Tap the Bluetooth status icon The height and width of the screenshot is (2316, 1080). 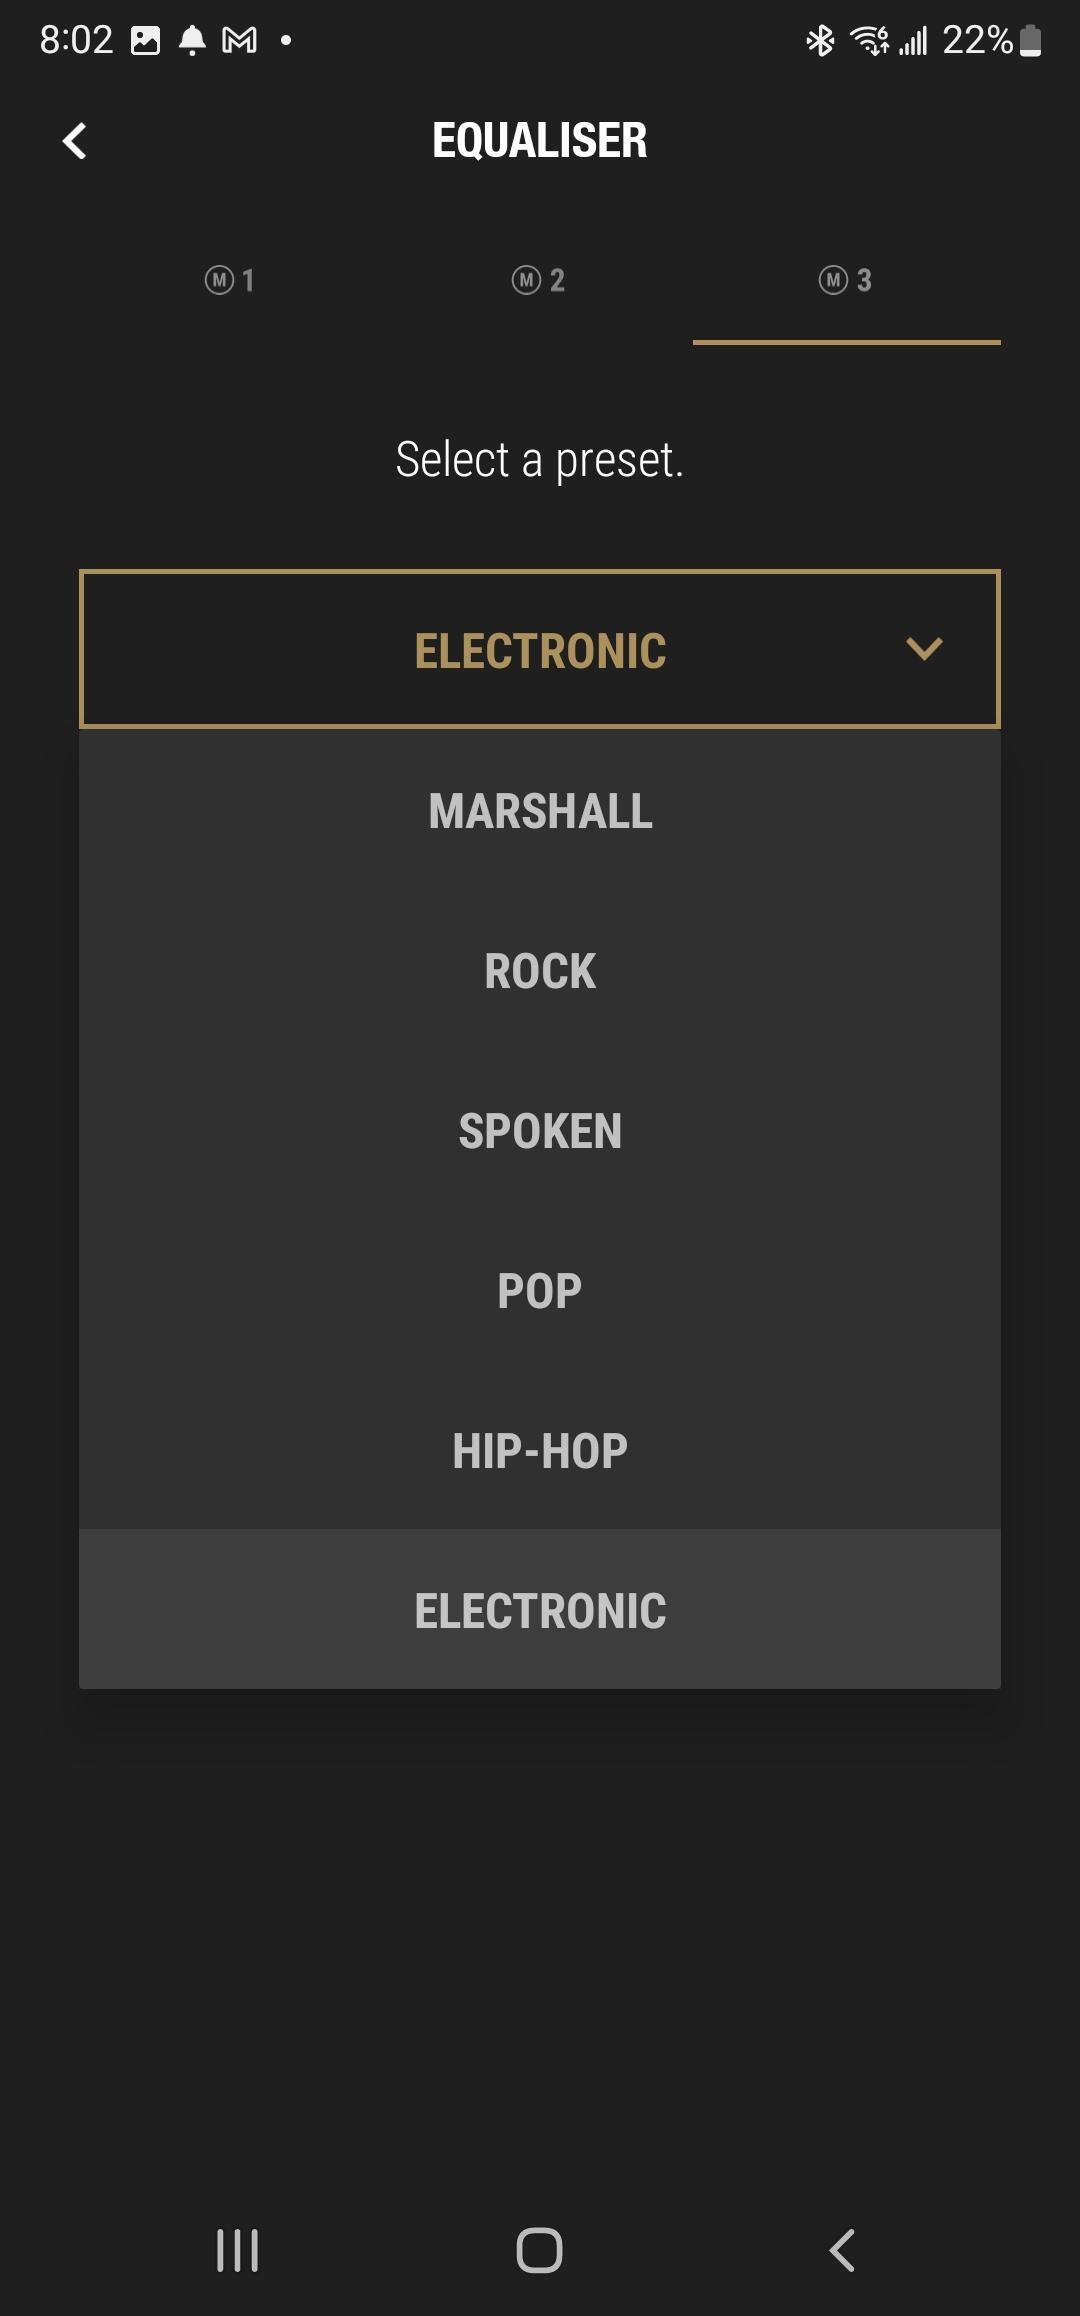820,41
